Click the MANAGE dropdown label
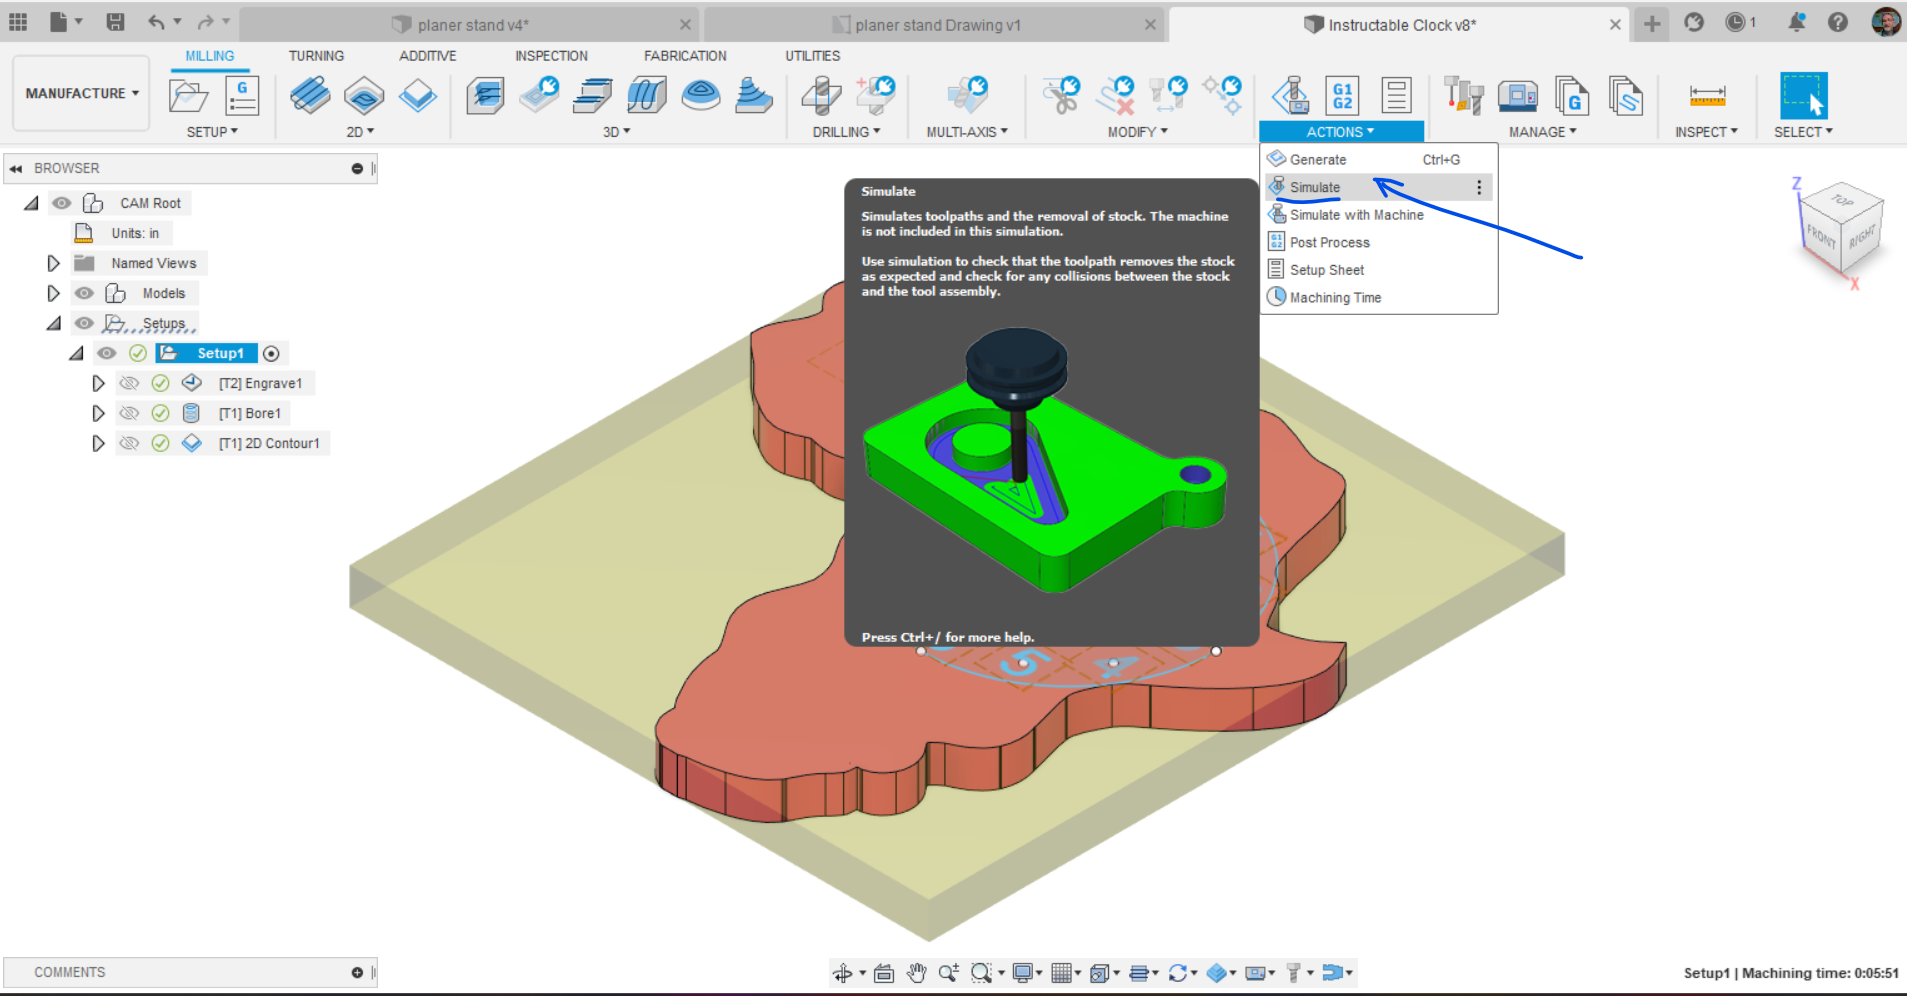This screenshot has height=996, width=1907. point(1542,132)
